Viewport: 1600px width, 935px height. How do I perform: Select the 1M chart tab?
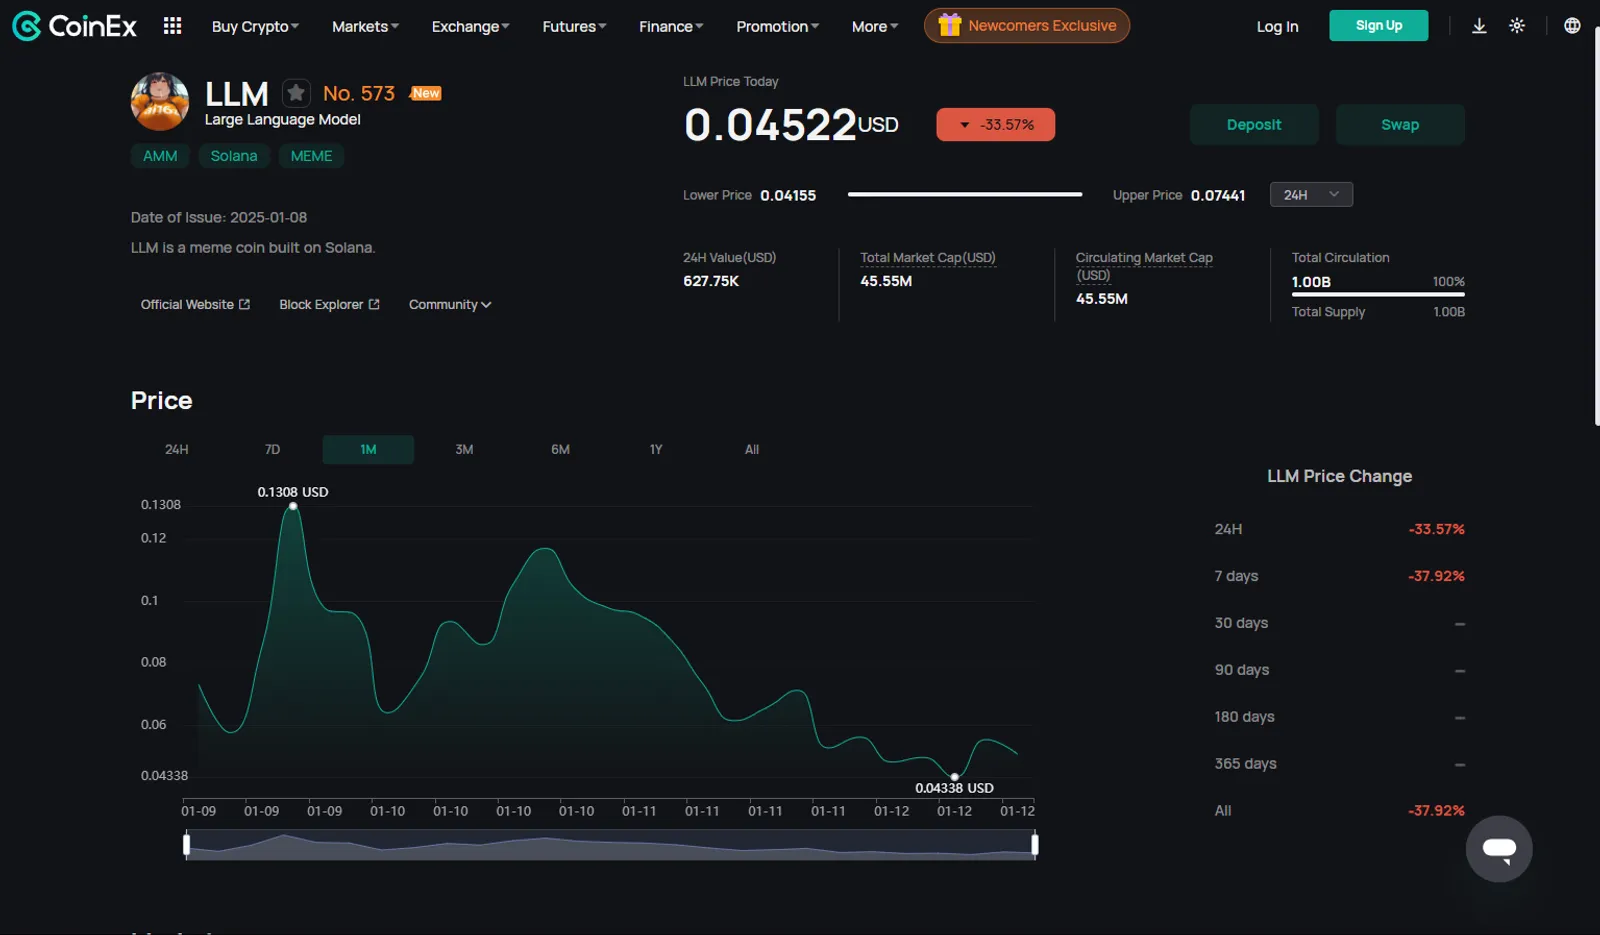coord(368,449)
